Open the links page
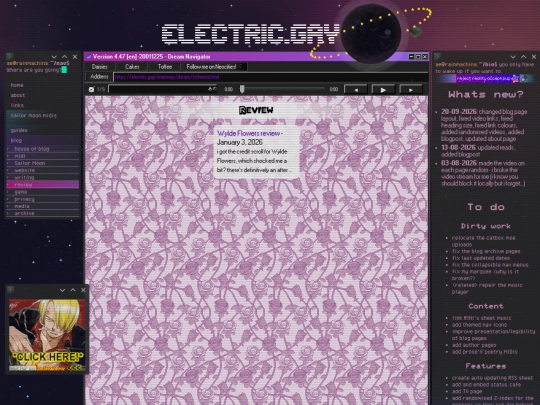Screen dimensions: 540x405 pyautogui.click(x=17, y=105)
